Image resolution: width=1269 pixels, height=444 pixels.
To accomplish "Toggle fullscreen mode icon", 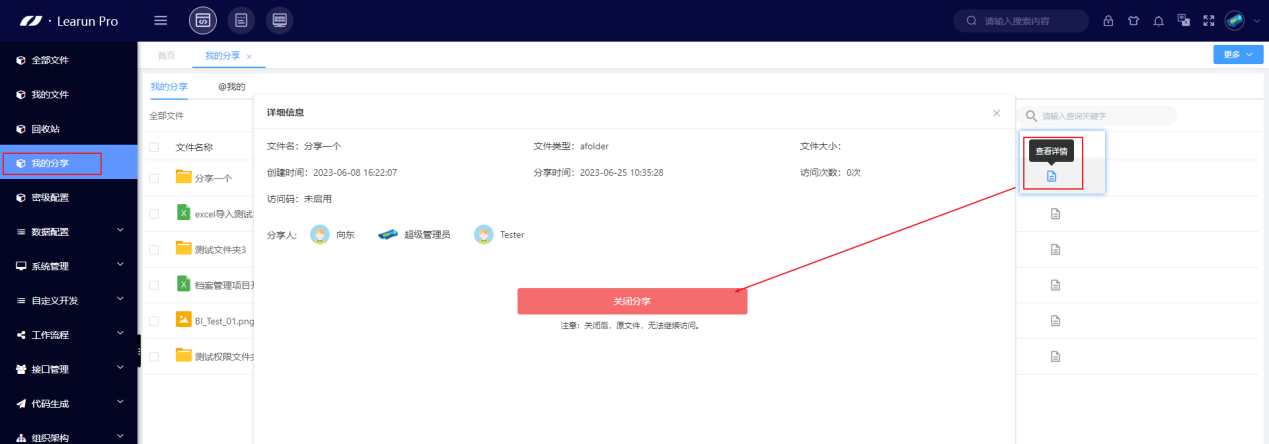I will [1208, 21].
